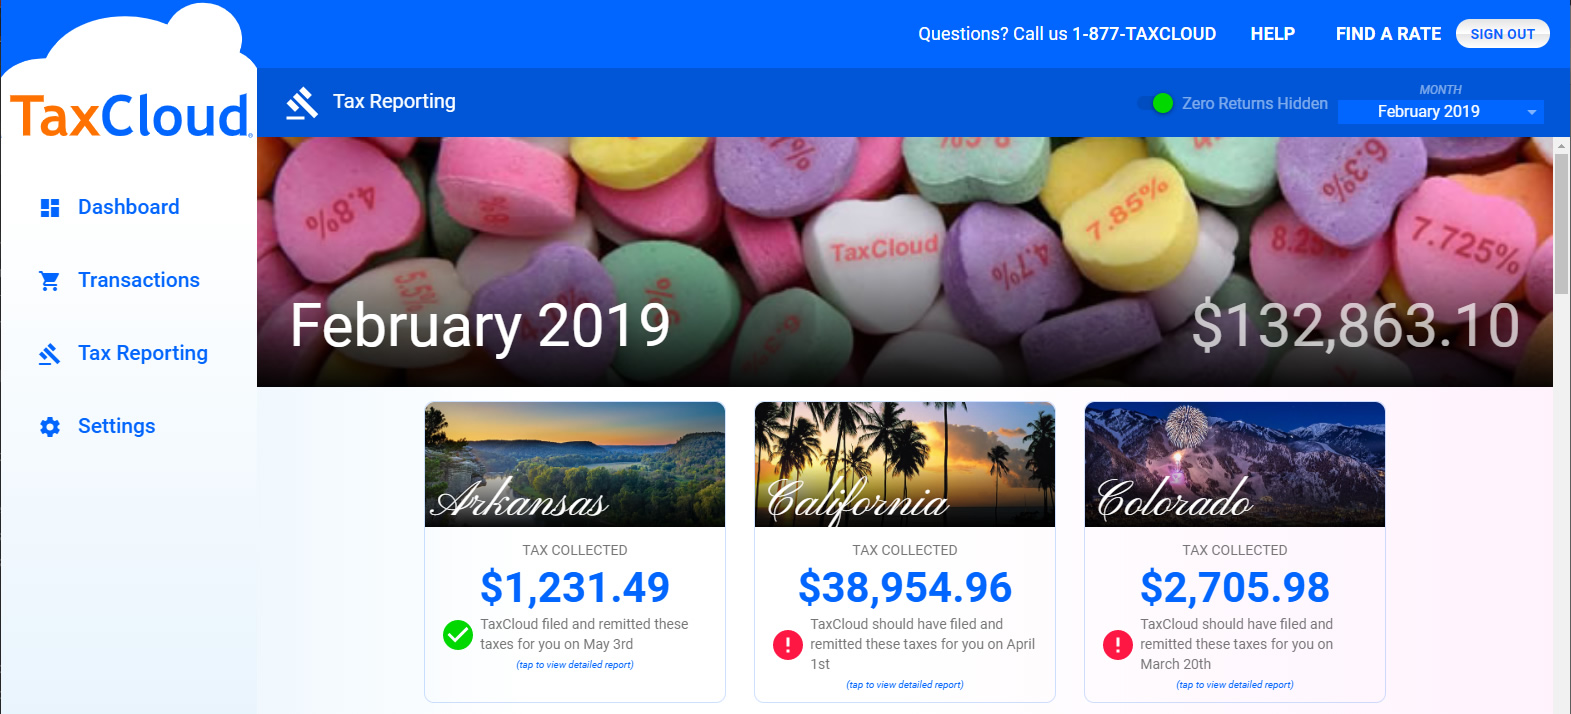Click the Tax Reporting gavel sidebar icon

point(49,354)
